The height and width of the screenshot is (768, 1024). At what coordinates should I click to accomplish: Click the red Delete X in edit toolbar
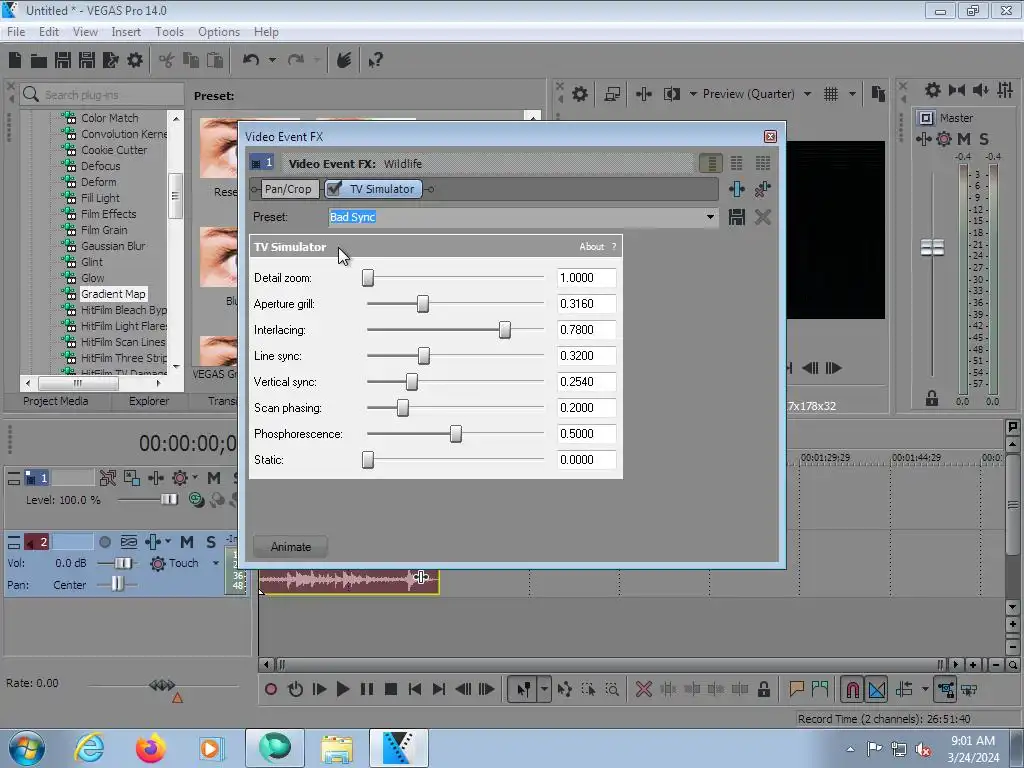point(643,689)
